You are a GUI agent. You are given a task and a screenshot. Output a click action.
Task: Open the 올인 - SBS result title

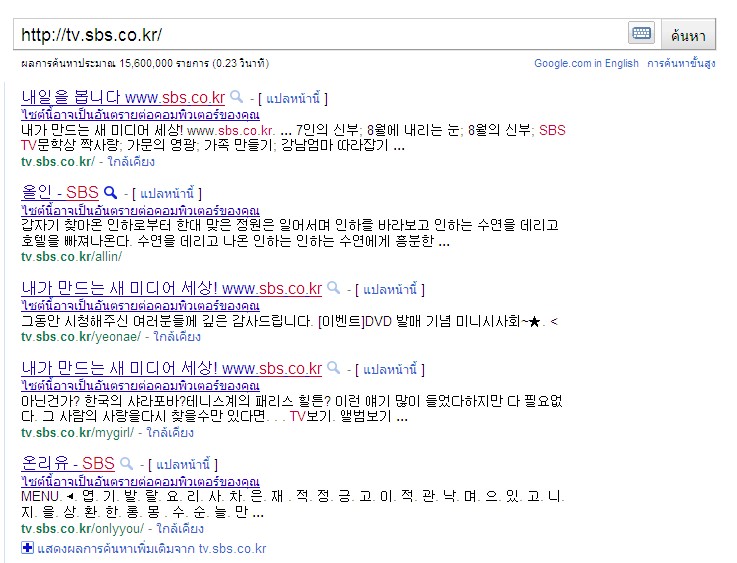coord(60,192)
